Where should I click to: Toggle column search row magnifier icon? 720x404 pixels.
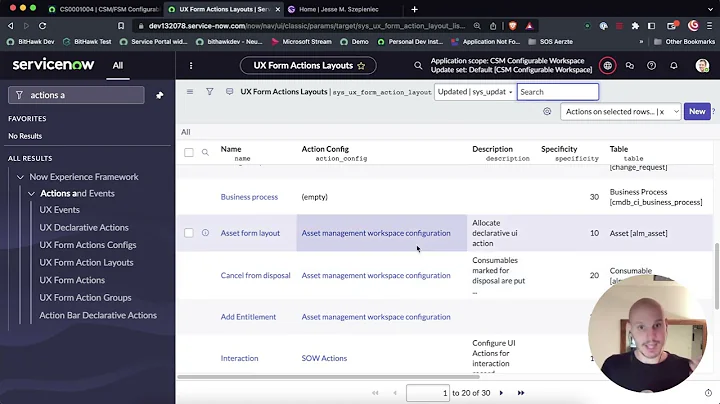(205, 152)
